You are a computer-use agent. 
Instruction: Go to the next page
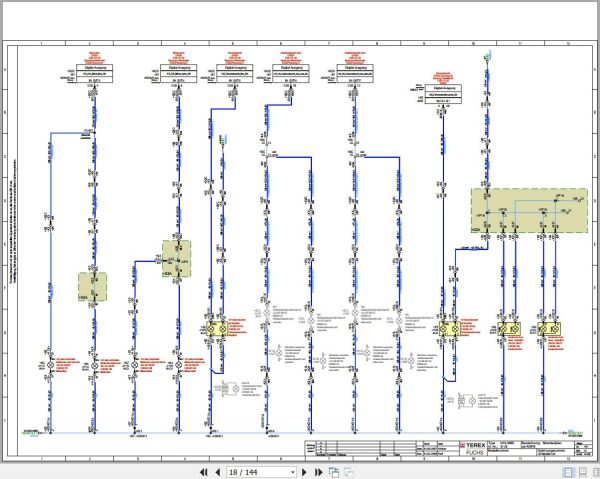tap(305, 472)
